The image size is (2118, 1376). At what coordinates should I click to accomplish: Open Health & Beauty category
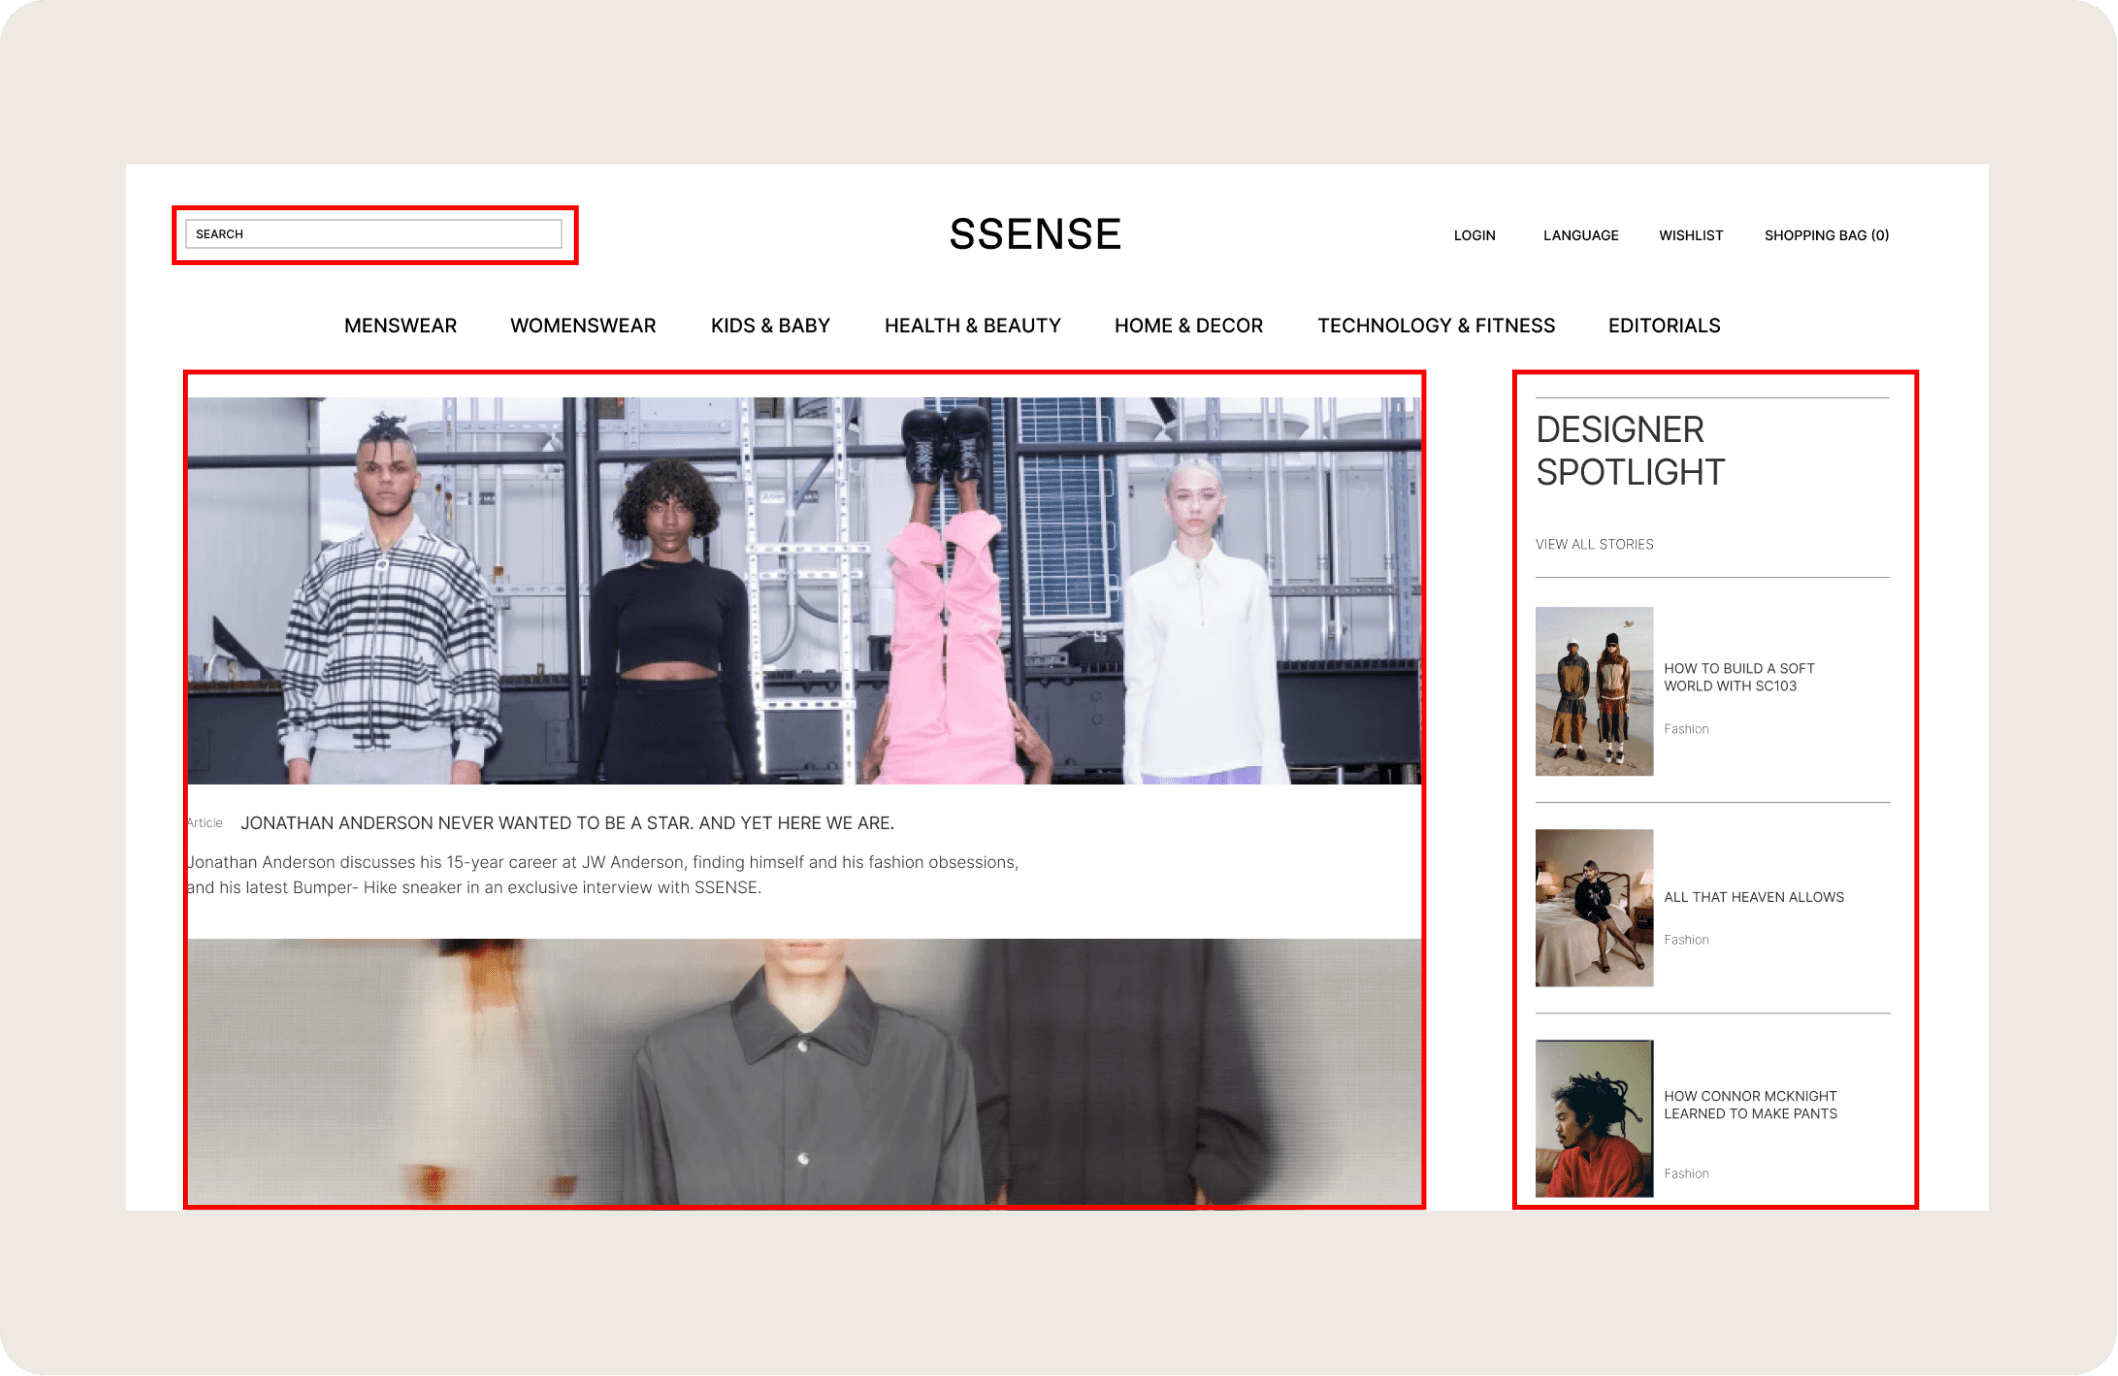point(972,326)
